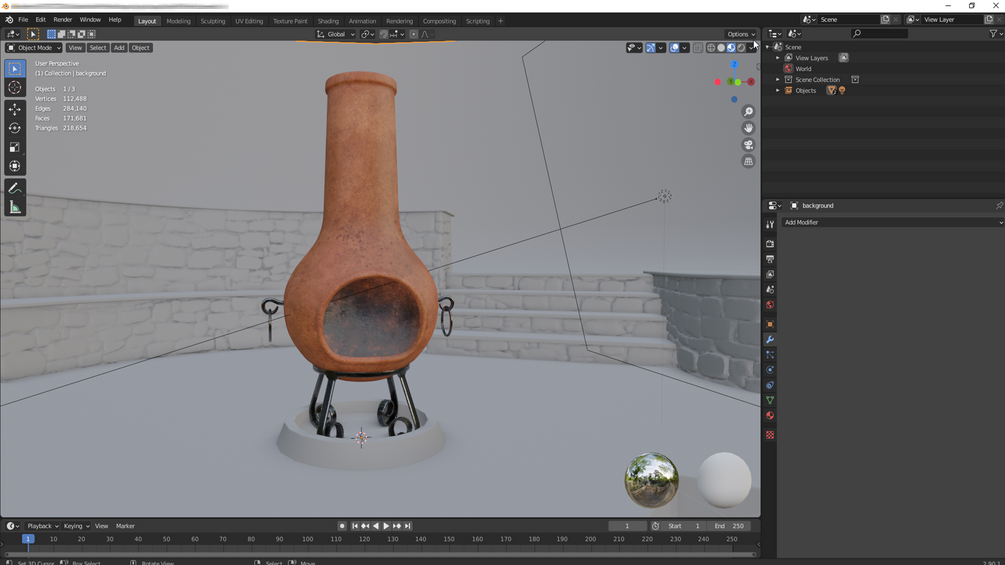Switch to Rendered viewport shading

click(x=742, y=47)
